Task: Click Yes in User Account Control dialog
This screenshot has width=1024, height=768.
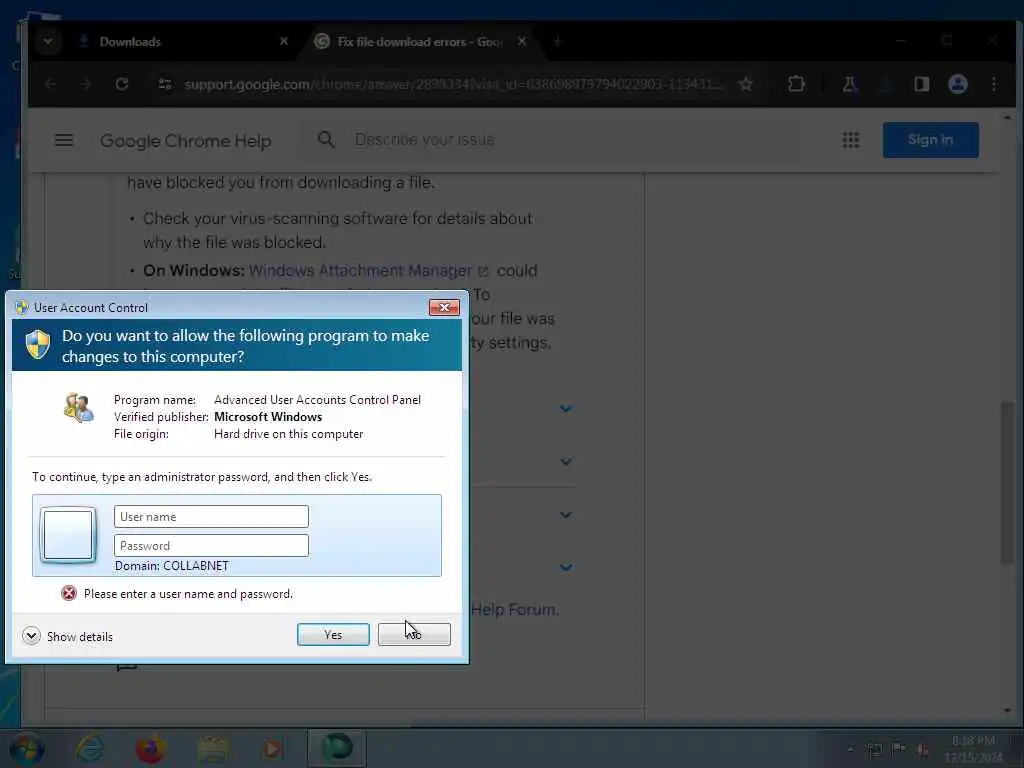Action: click(x=333, y=634)
